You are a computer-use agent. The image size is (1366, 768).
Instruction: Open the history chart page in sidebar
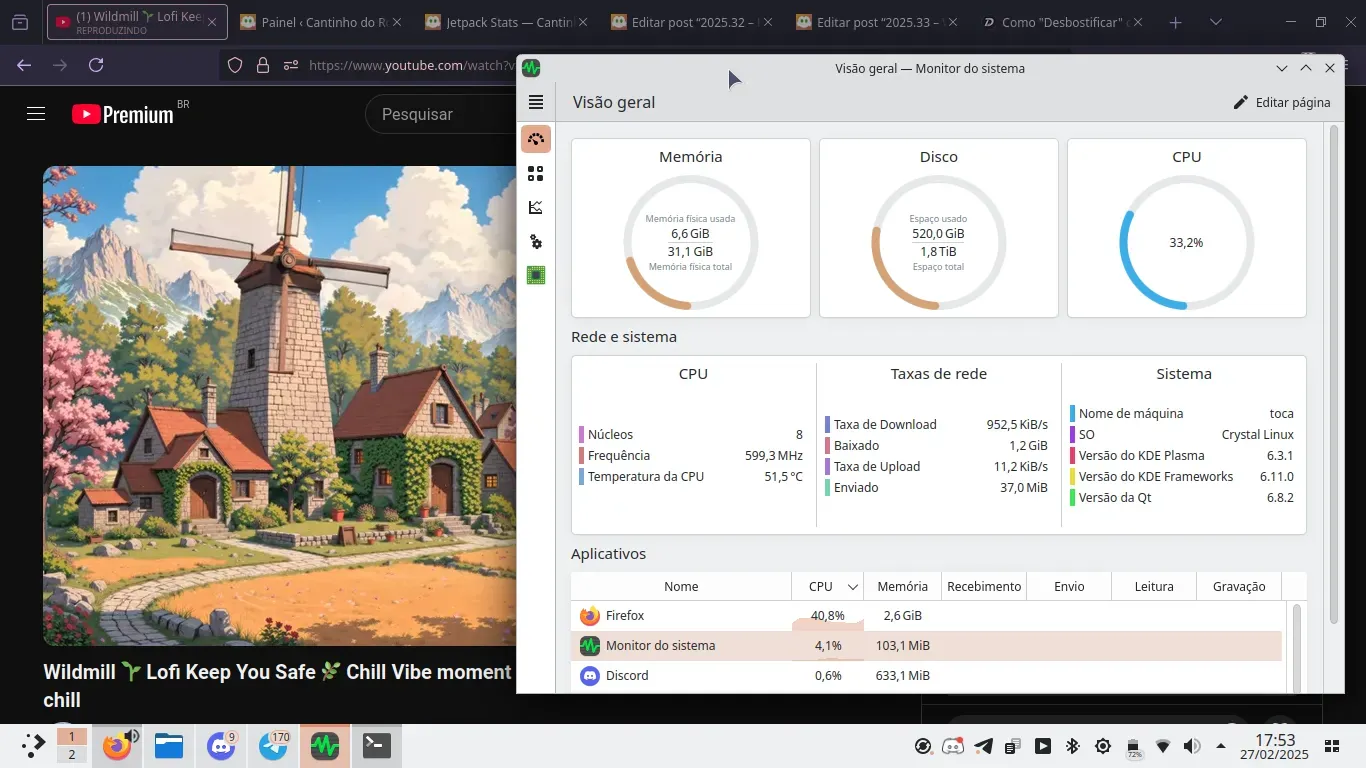click(x=536, y=208)
